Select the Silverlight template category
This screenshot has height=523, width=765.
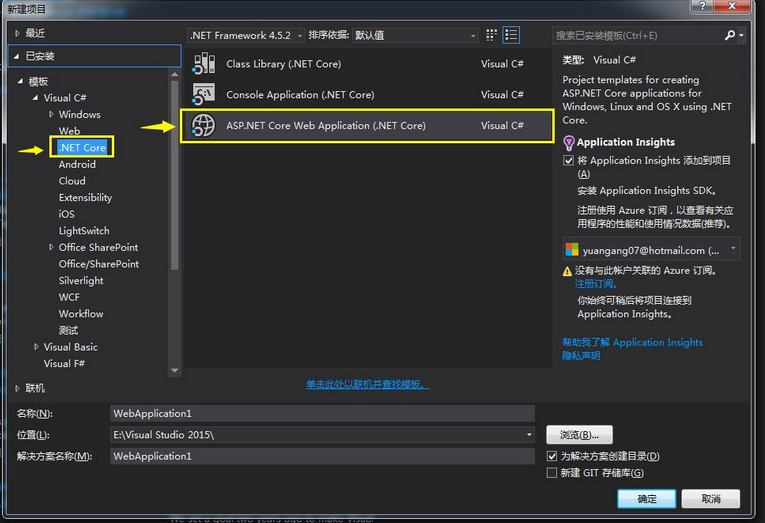[x=81, y=281]
